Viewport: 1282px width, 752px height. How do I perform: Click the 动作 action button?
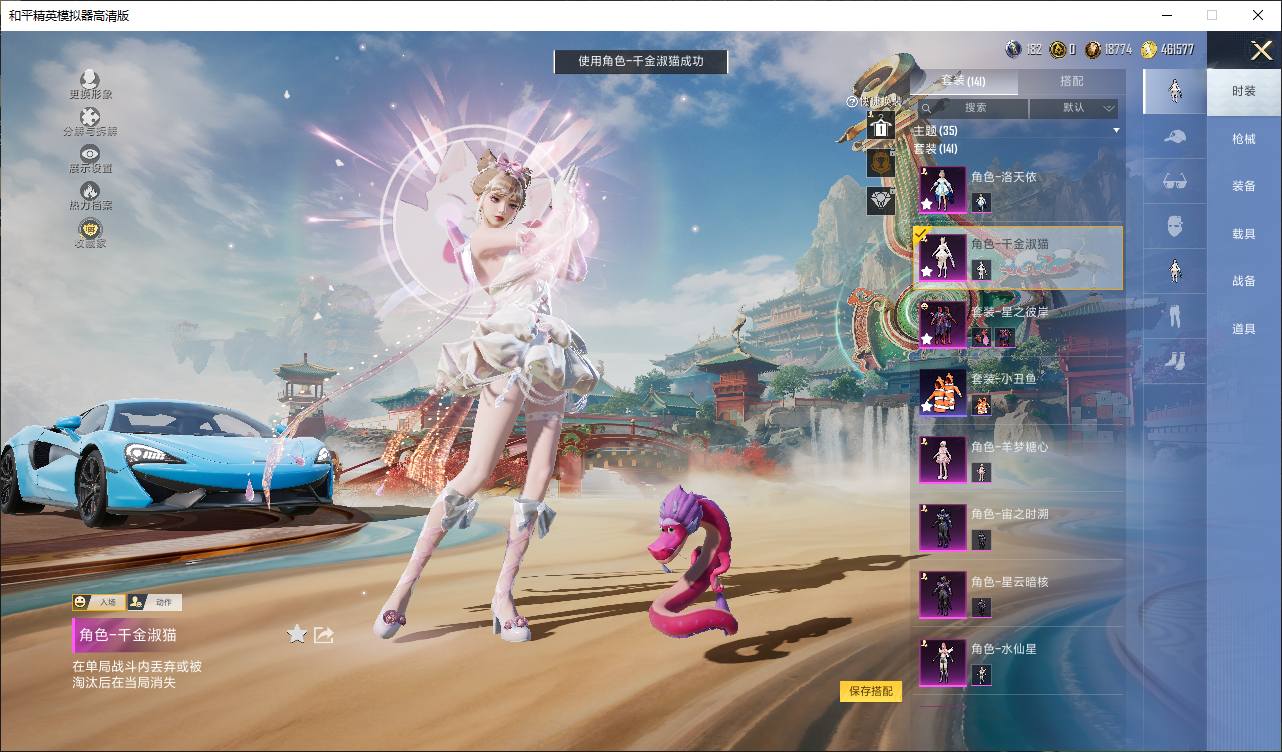(x=154, y=603)
